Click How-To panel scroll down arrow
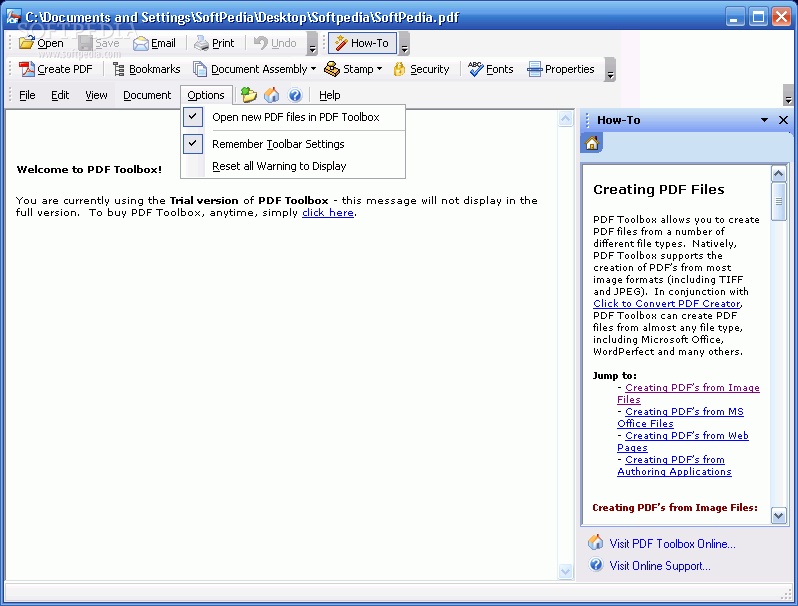 [x=779, y=515]
